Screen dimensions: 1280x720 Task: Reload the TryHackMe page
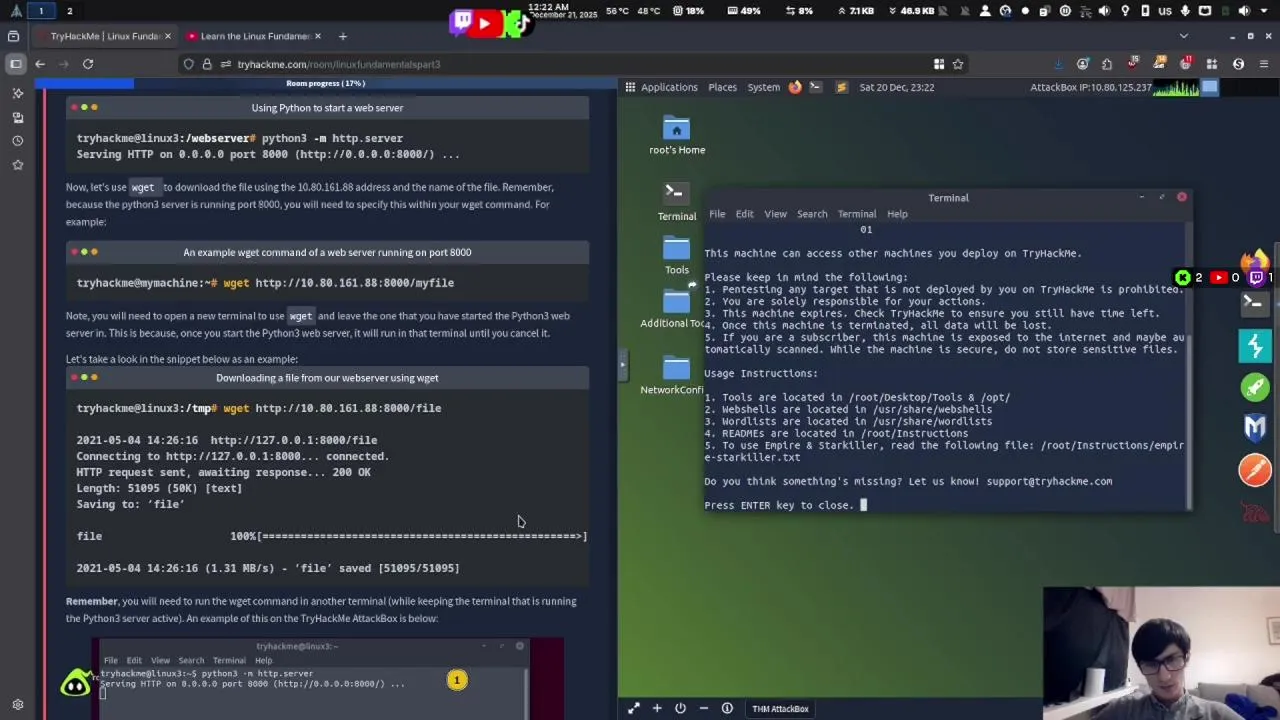point(88,64)
